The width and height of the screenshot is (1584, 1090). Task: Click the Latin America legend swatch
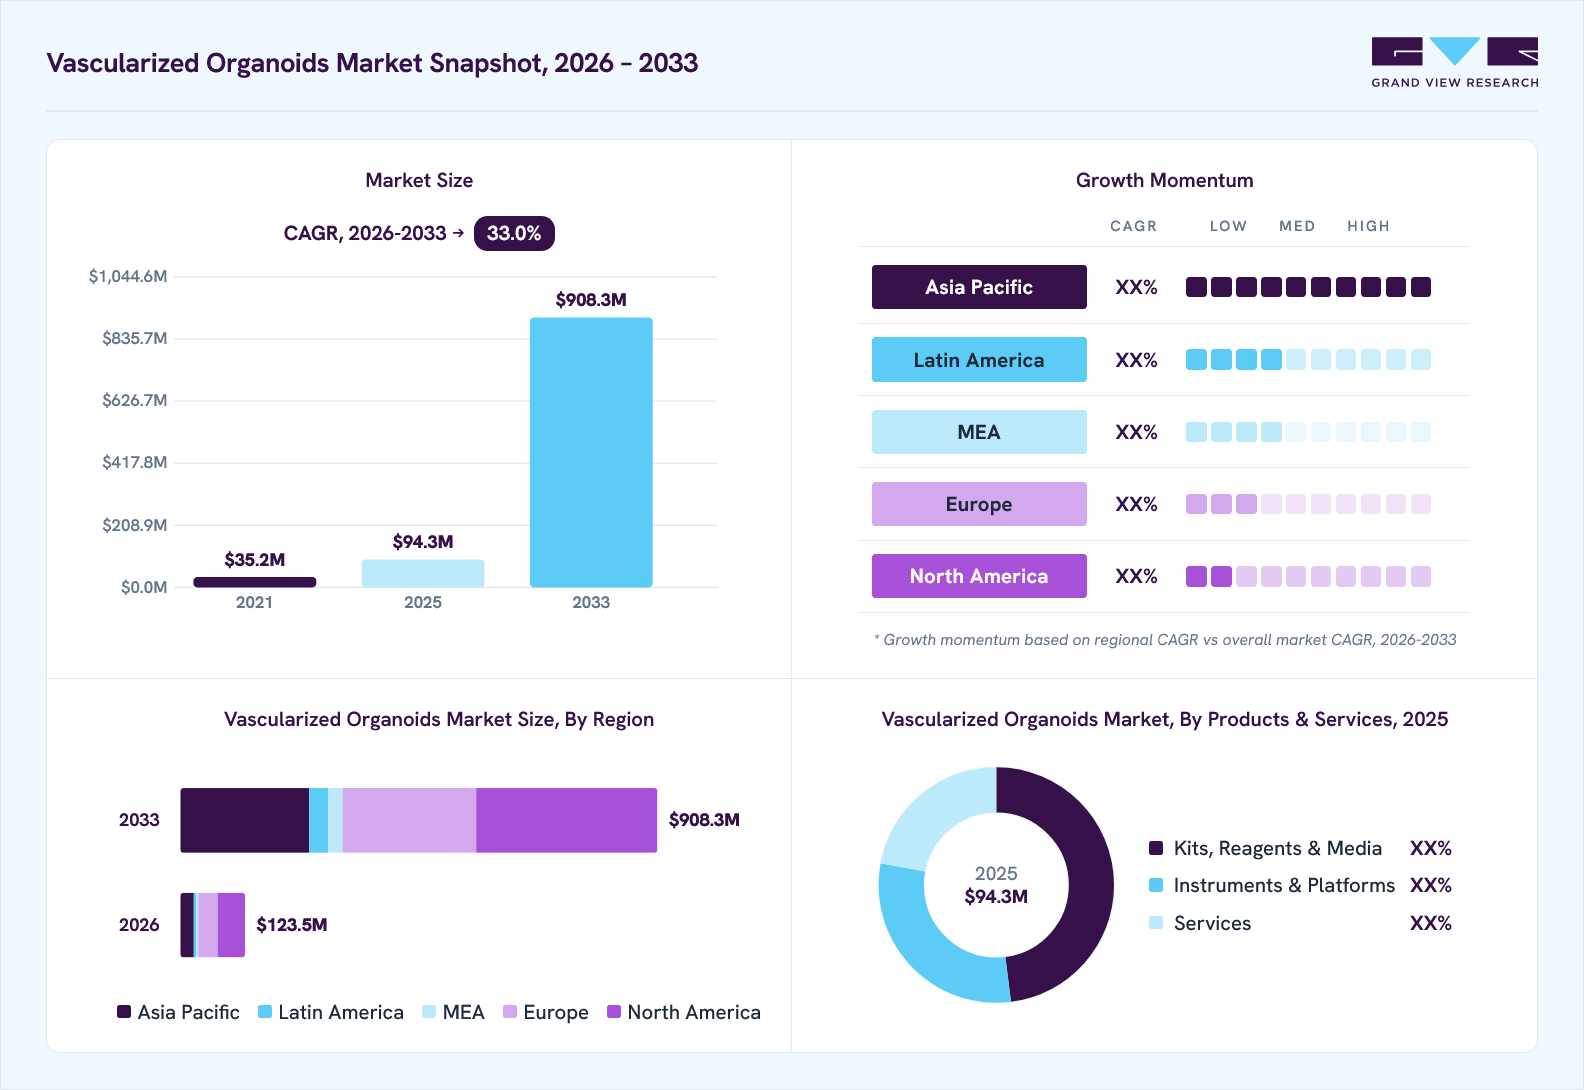(x=265, y=1012)
